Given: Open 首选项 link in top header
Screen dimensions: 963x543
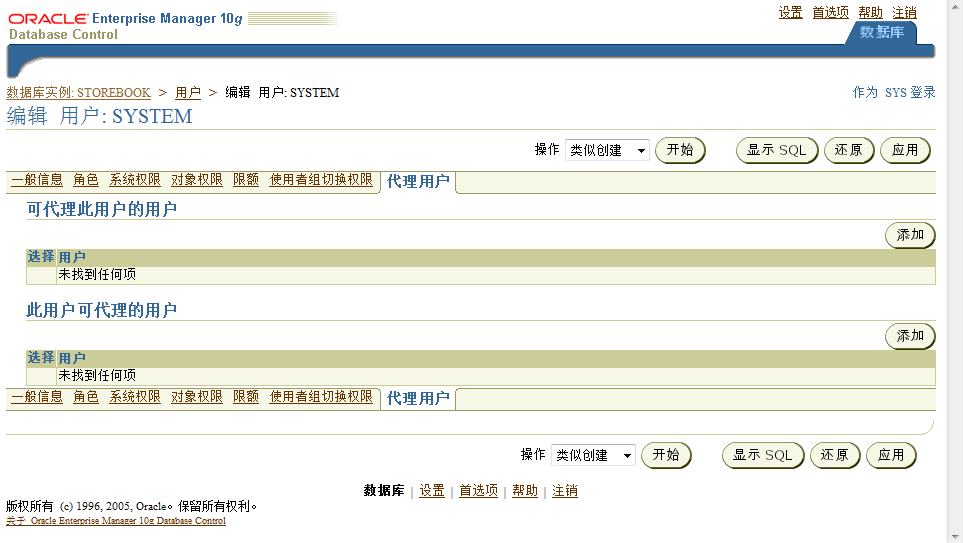Looking at the screenshot, I should tap(830, 12).
